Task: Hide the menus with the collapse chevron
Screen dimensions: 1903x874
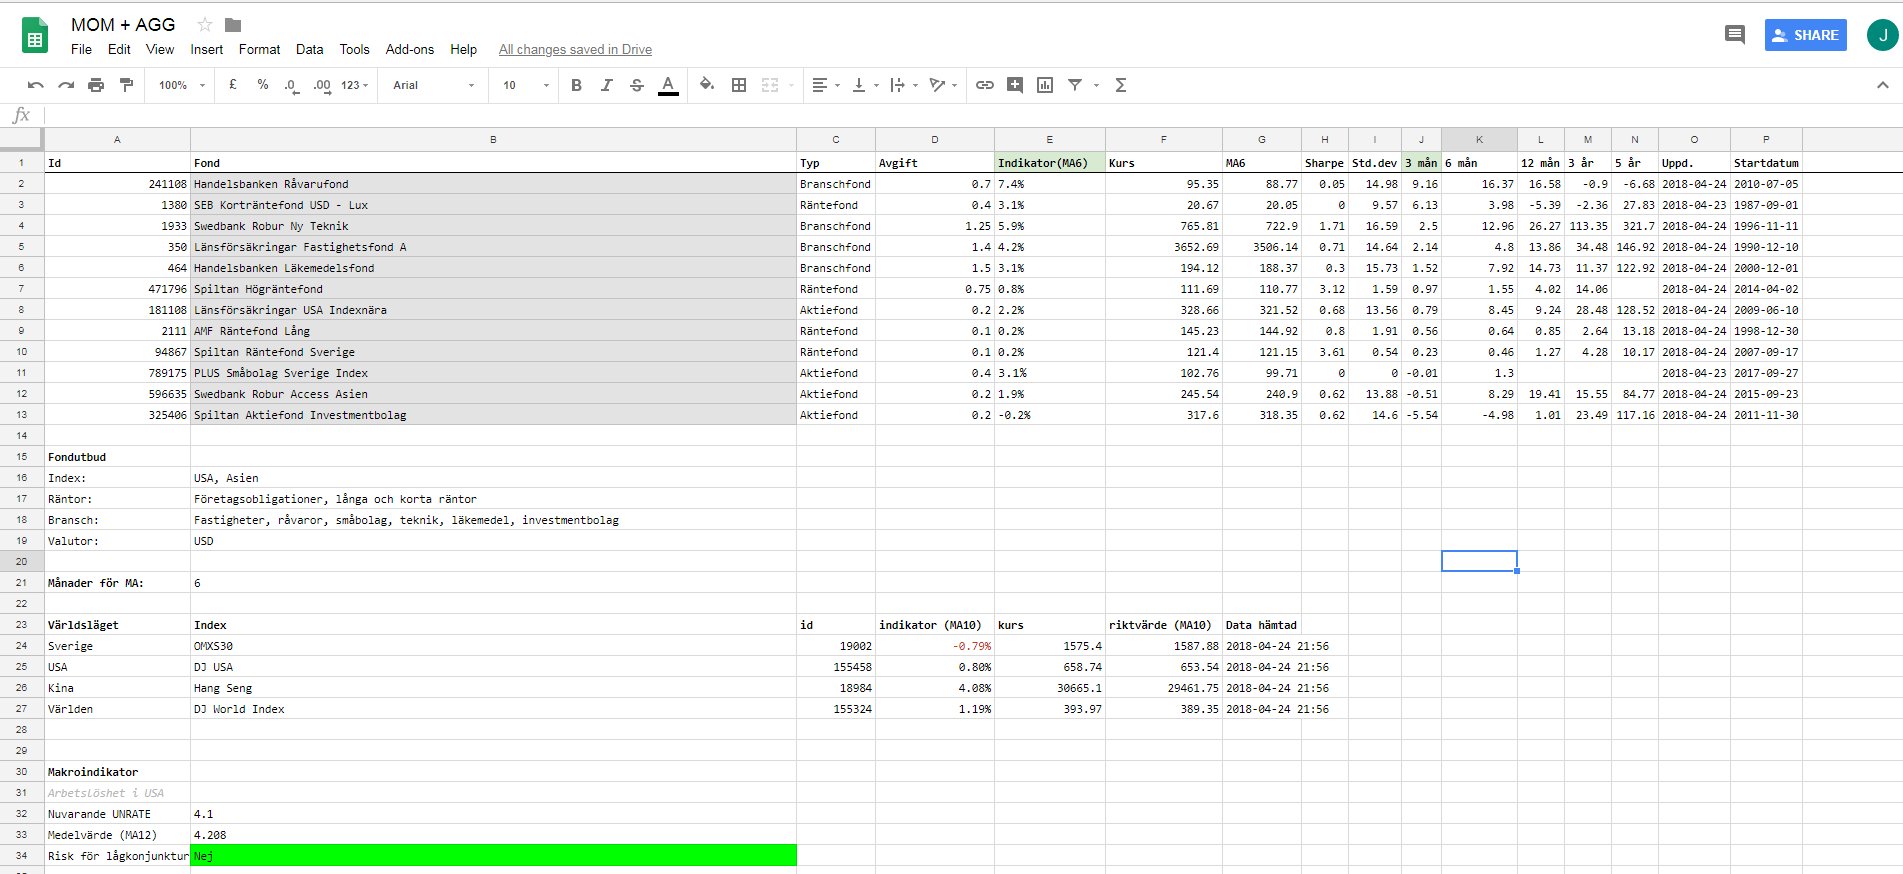Action: click(1883, 85)
